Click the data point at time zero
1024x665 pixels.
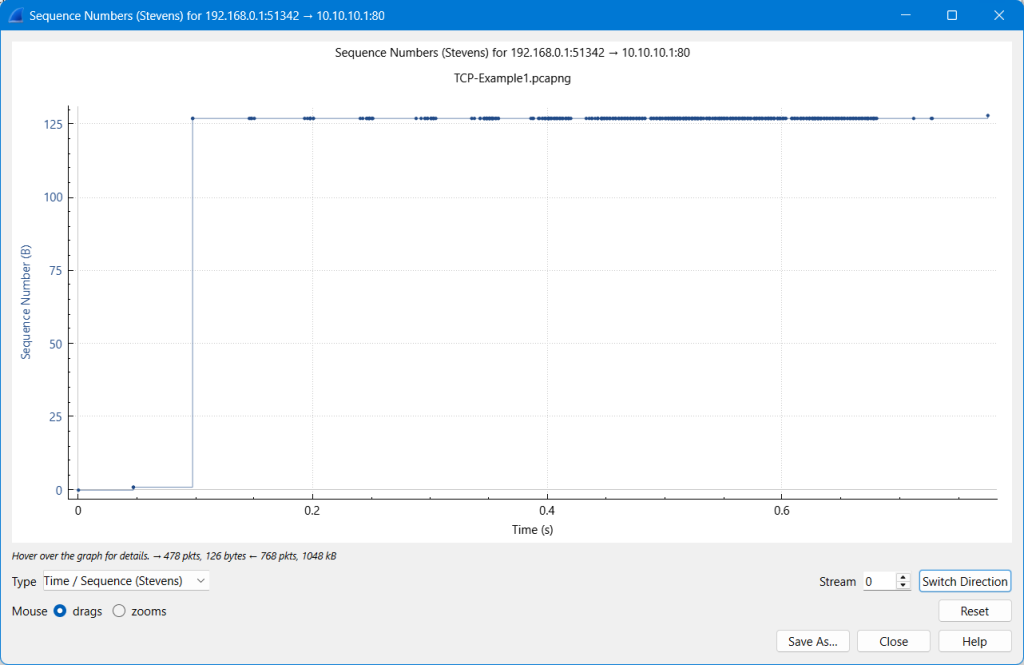point(78,490)
